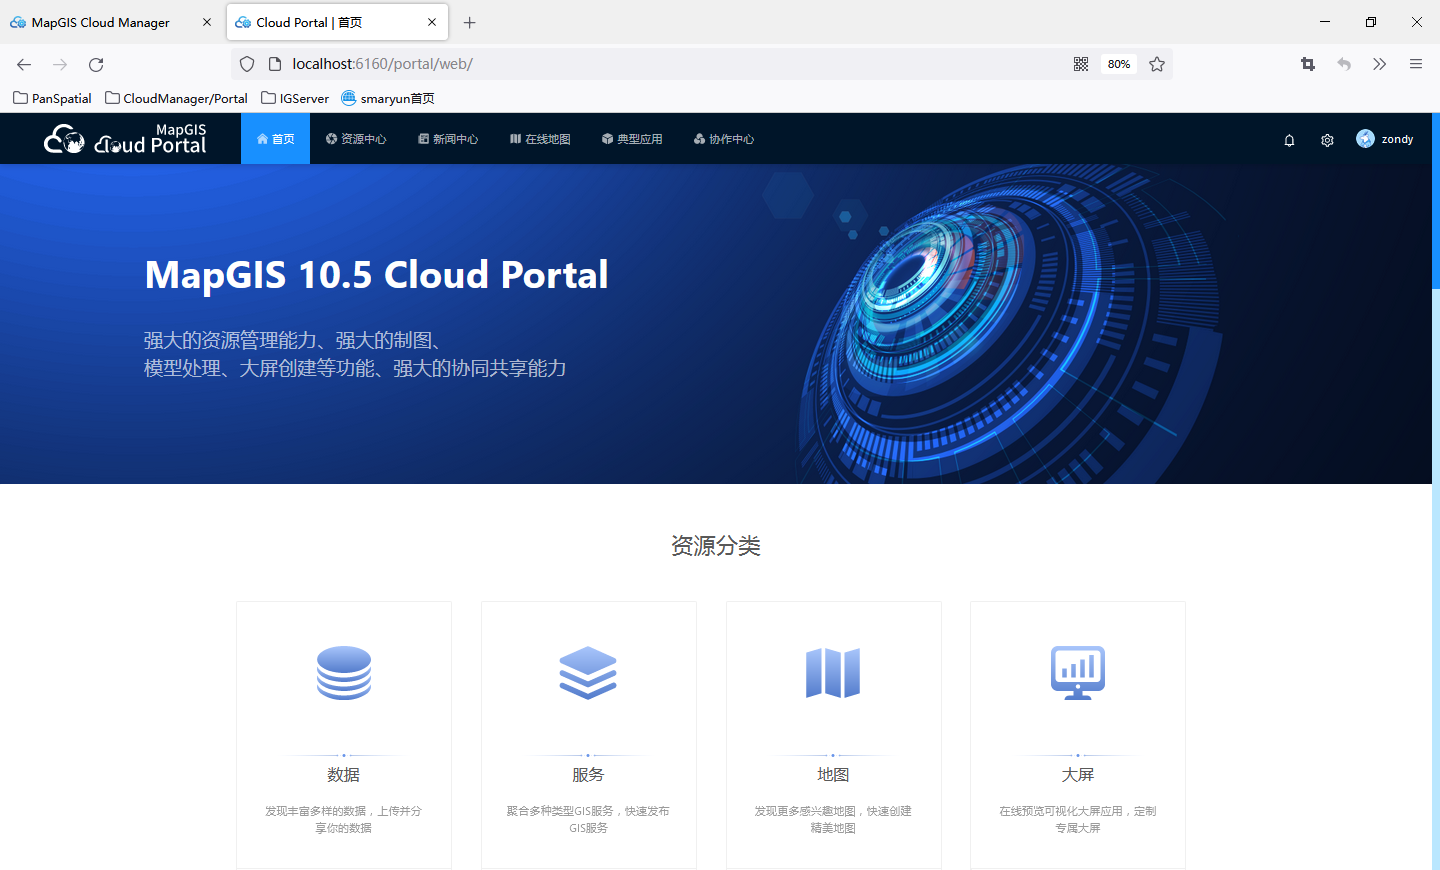Close the MapGIS Cloud Manager tab
Image resolution: width=1440 pixels, height=870 pixels.
click(207, 22)
